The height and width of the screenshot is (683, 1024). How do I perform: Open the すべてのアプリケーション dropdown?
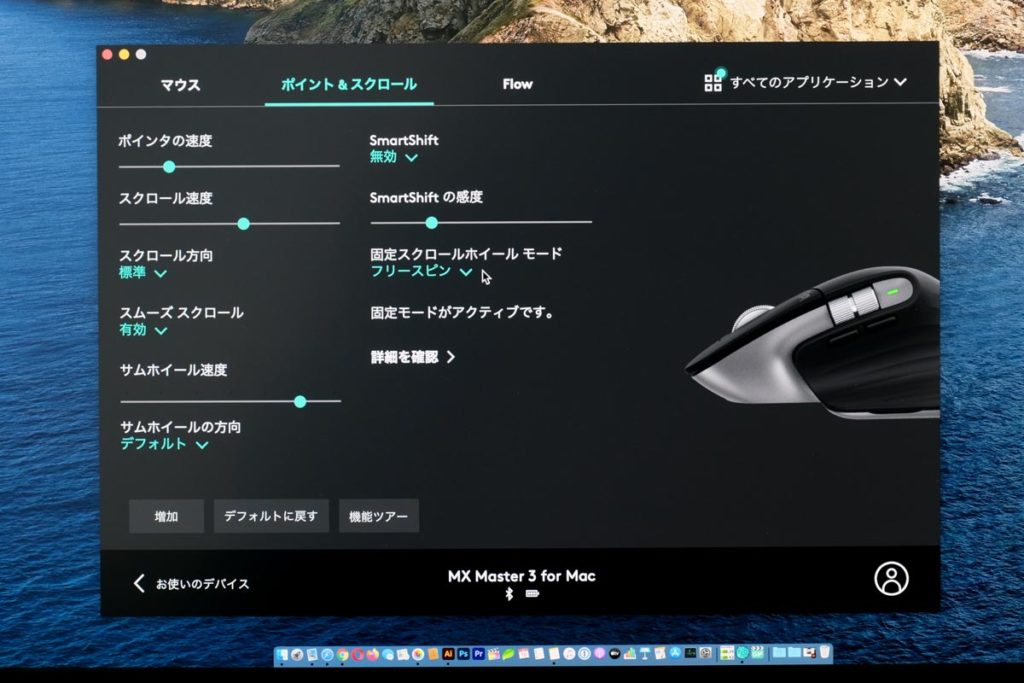pyautogui.click(x=818, y=82)
